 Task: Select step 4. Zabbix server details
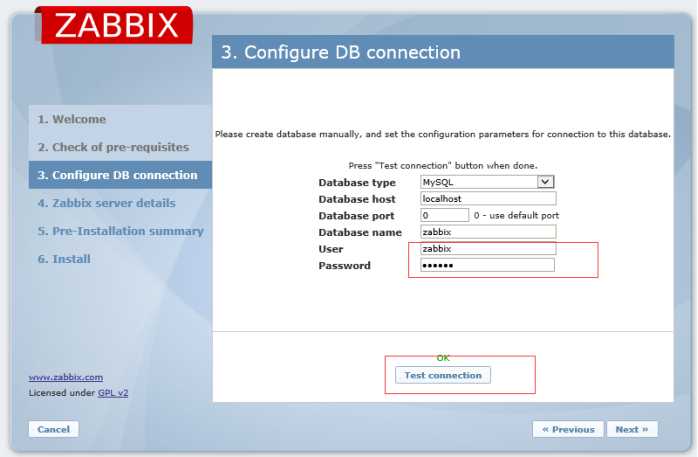[x=106, y=203]
